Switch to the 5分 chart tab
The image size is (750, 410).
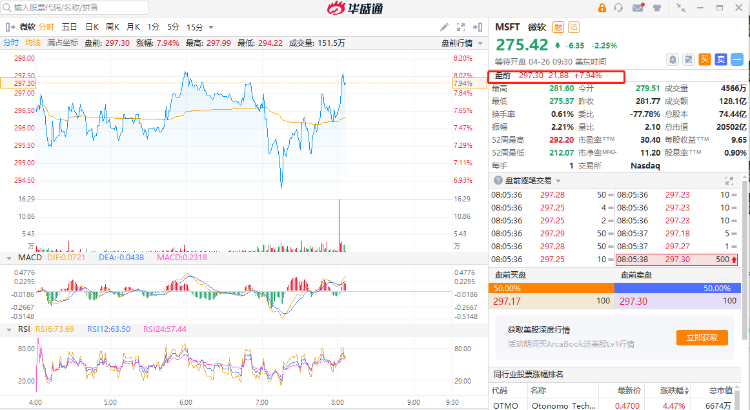click(173, 27)
